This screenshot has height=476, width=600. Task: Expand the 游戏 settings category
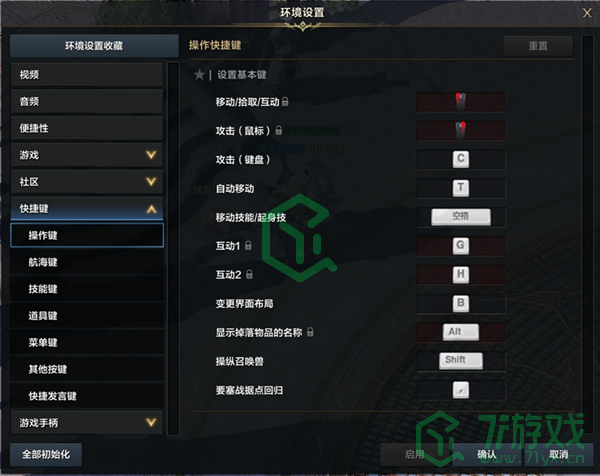tap(87, 155)
